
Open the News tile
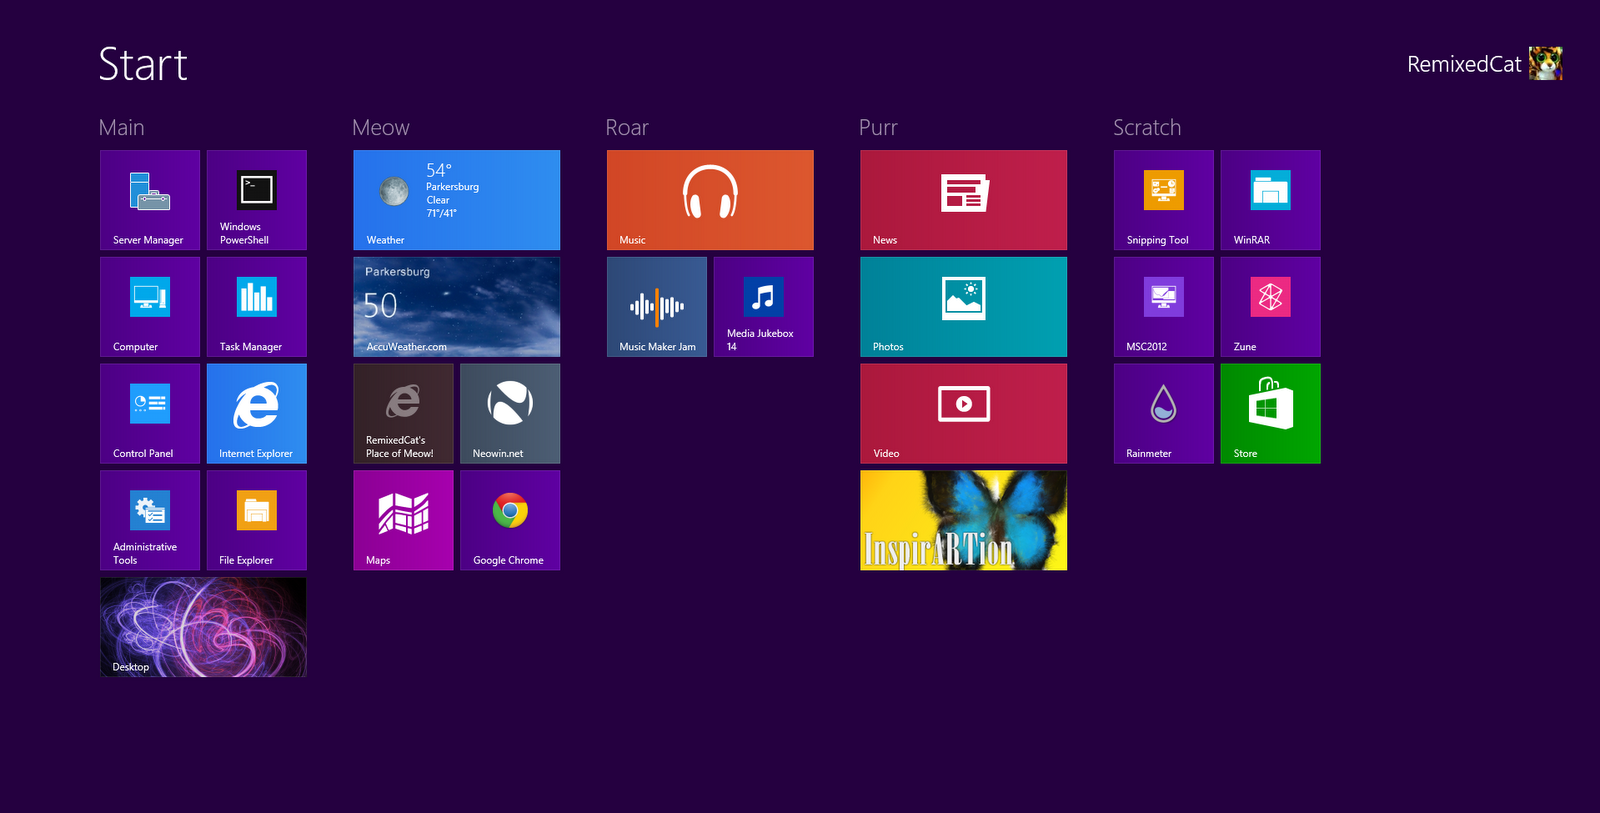(x=963, y=200)
